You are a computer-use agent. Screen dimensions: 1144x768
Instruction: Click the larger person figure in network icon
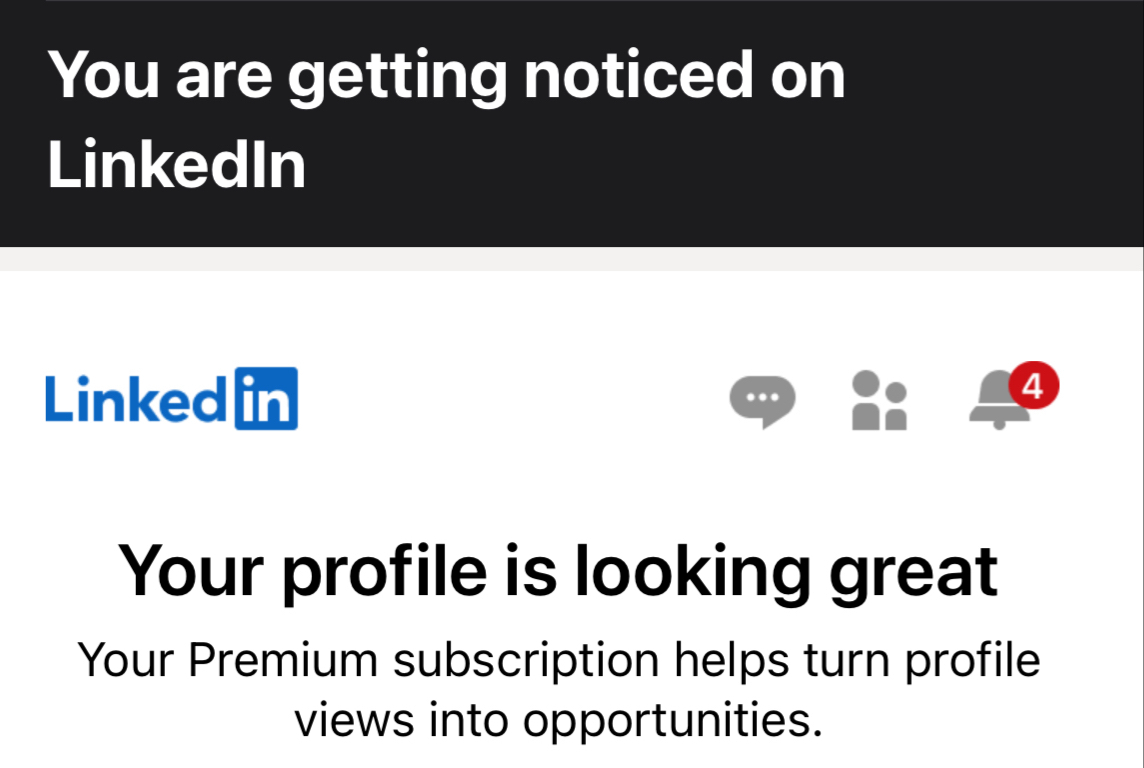tap(866, 401)
